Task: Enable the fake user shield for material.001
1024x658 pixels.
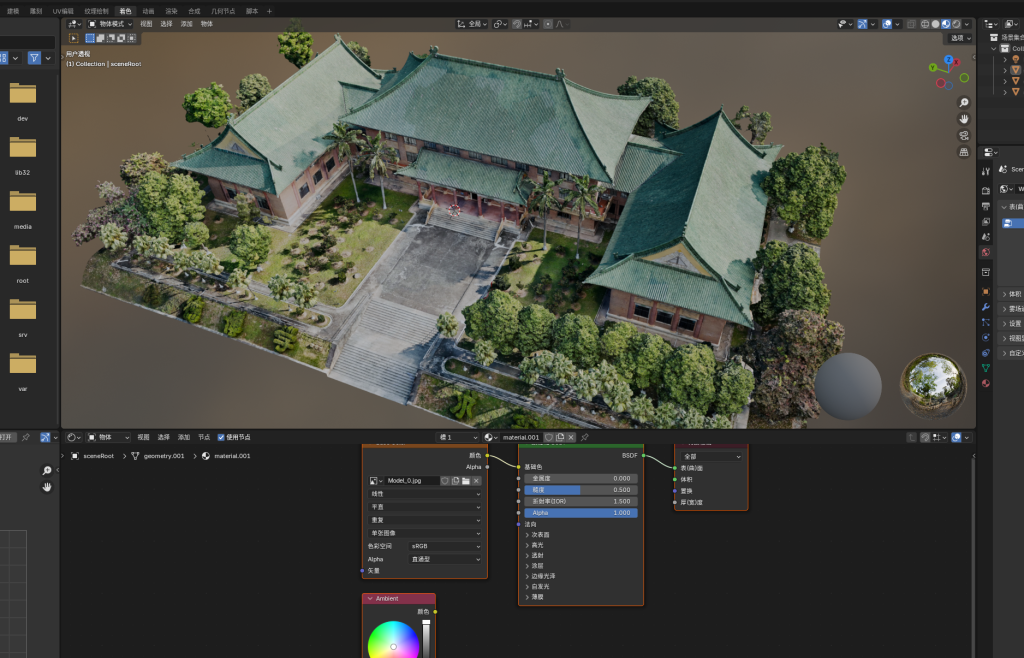Action: [549, 437]
